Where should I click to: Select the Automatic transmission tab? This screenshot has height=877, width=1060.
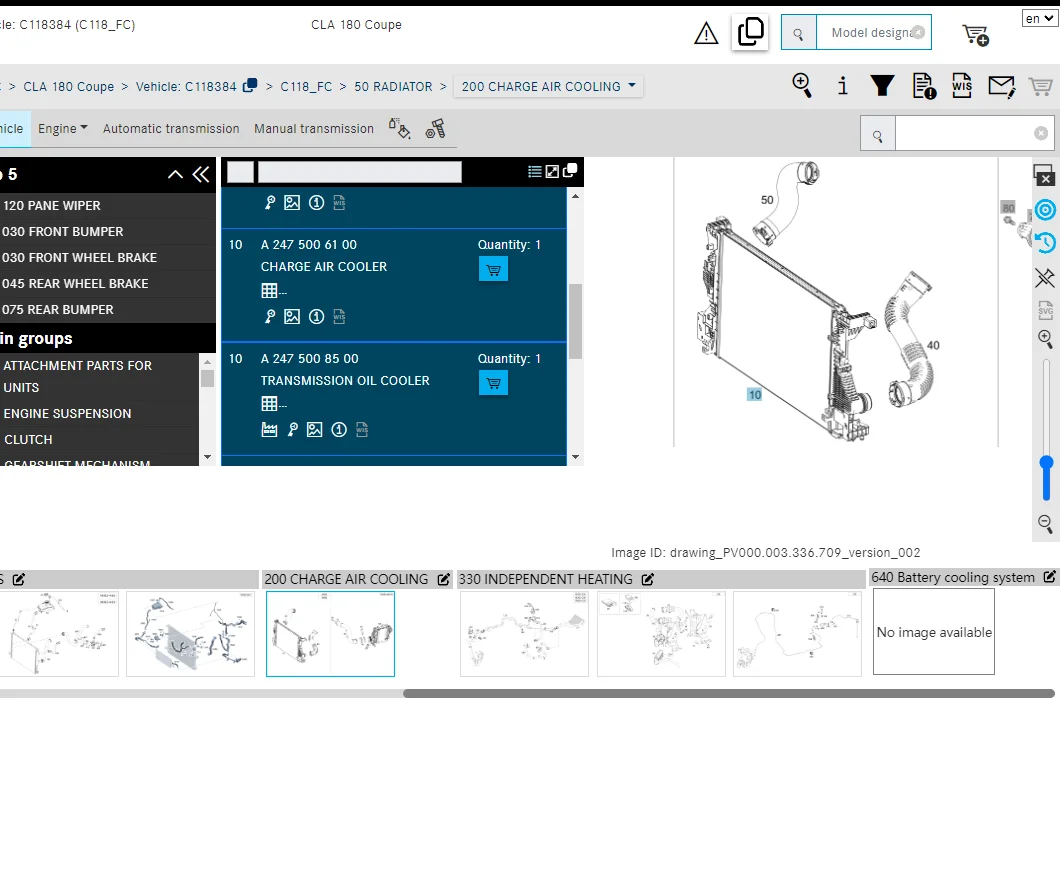click(x=171, y=128)
